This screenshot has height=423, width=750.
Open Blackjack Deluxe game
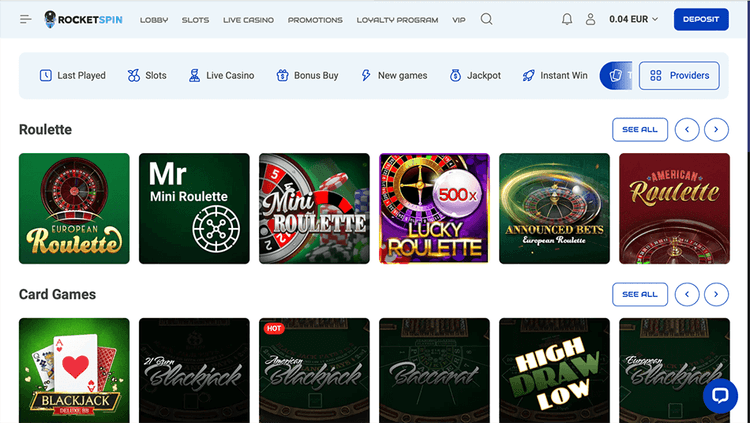pos(74,370)
